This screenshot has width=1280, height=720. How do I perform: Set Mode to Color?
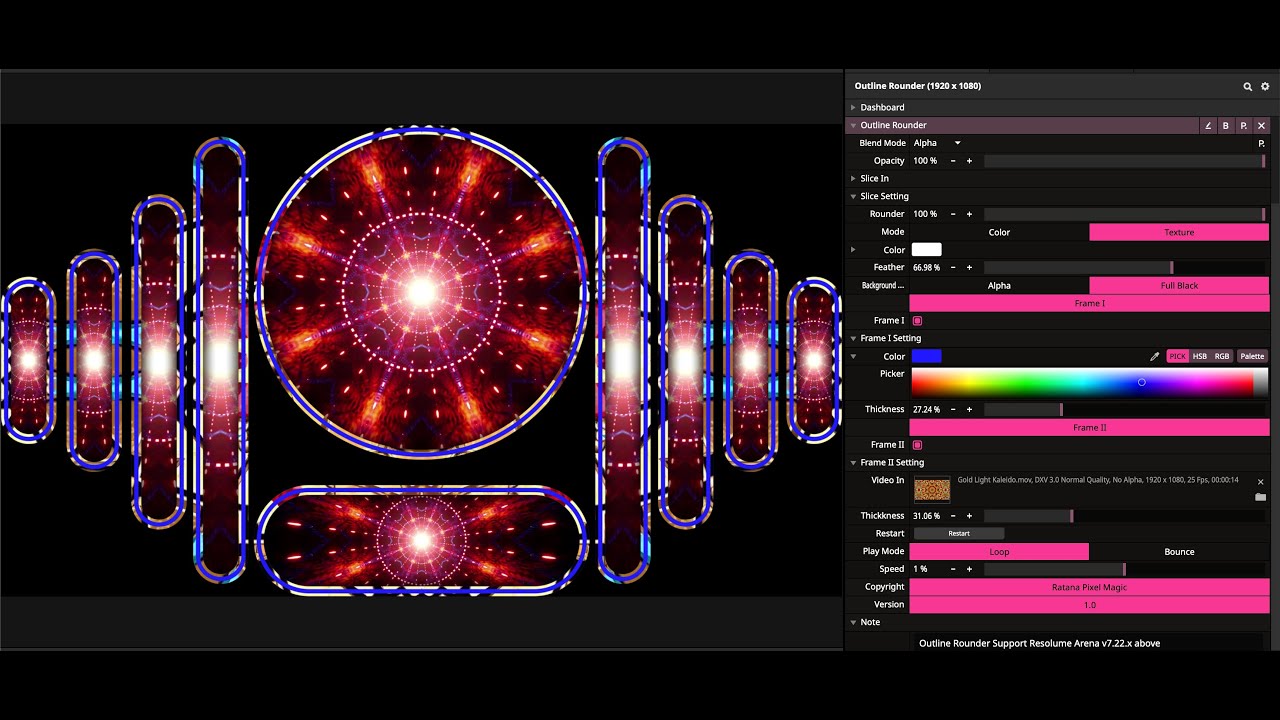(999, 232)
